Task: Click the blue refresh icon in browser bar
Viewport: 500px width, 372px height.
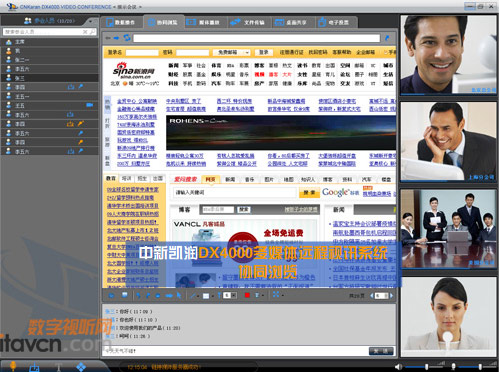Action: tap(127, 38)
